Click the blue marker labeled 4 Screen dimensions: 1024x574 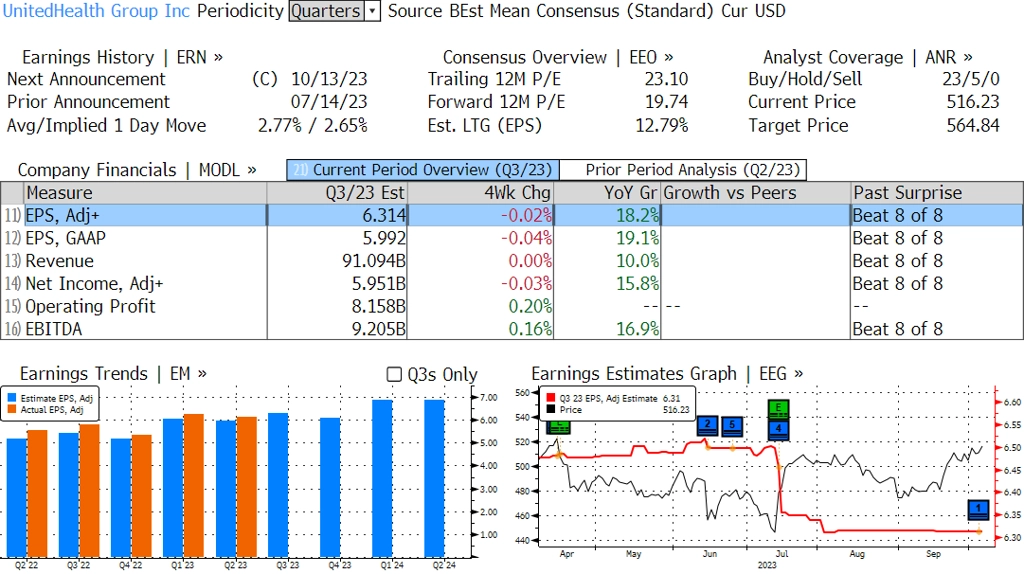(x=778, y=429)
